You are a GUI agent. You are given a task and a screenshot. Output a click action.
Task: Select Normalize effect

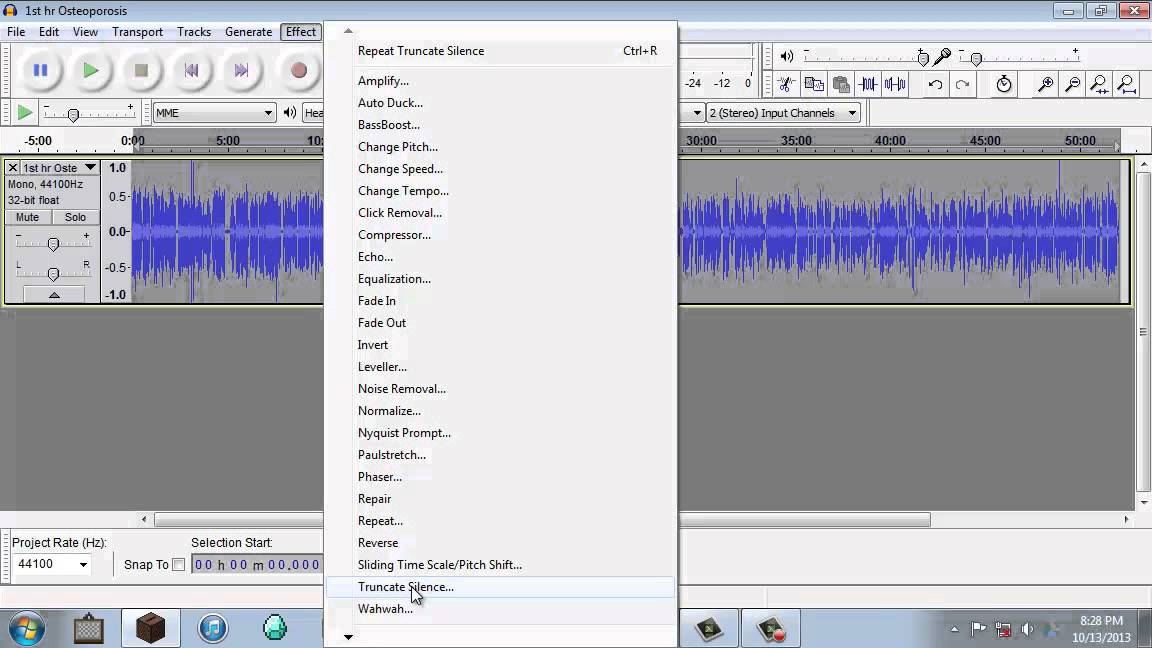tap(500, 411)
